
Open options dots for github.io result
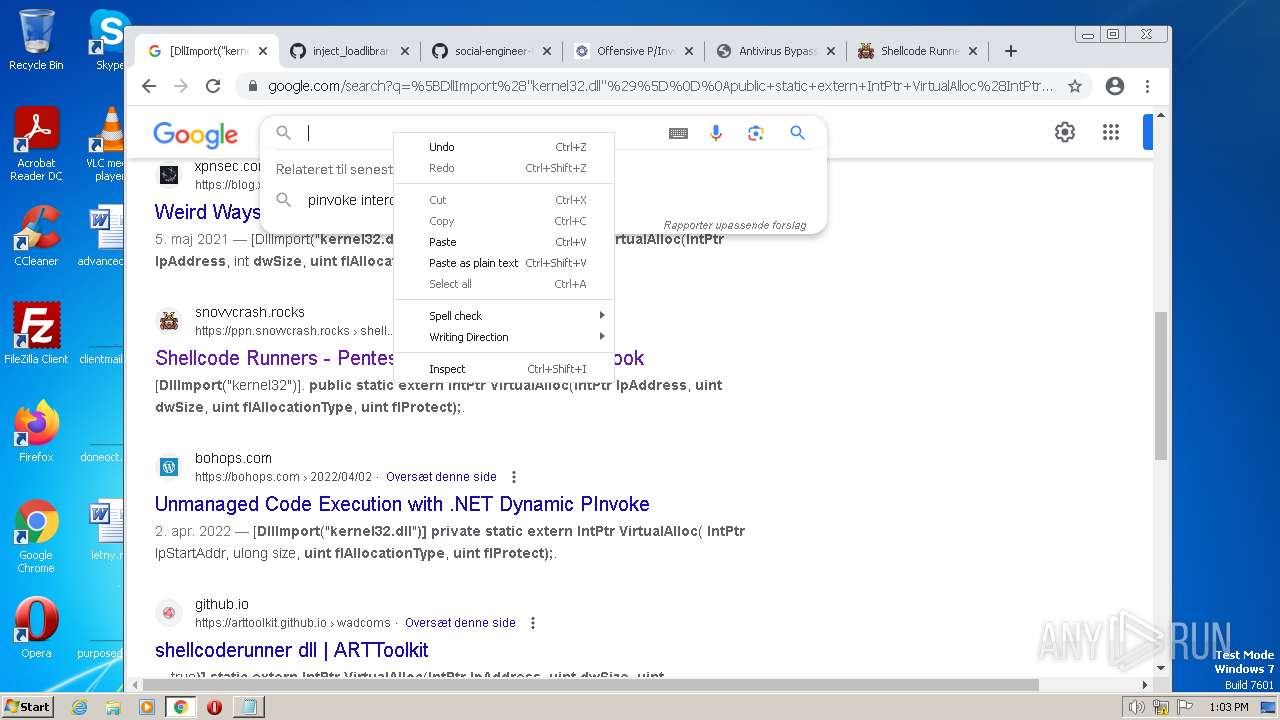pyautogui.click(x=533, y=623)
